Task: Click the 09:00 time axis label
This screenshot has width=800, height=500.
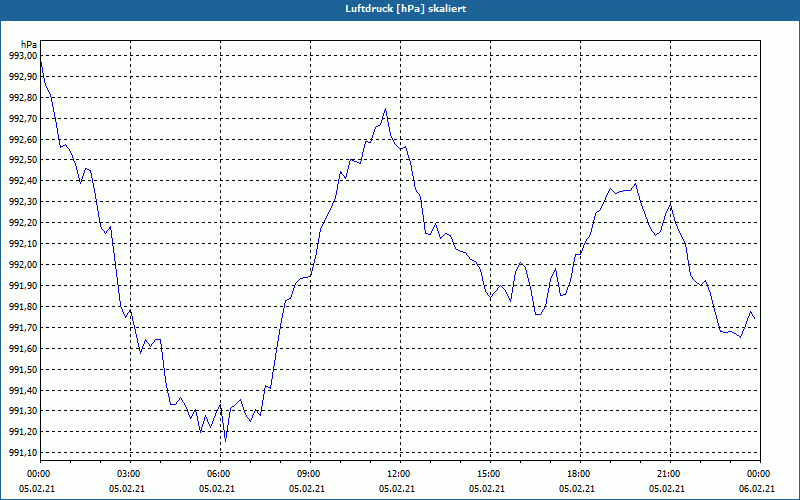Action: pos(310,474)
